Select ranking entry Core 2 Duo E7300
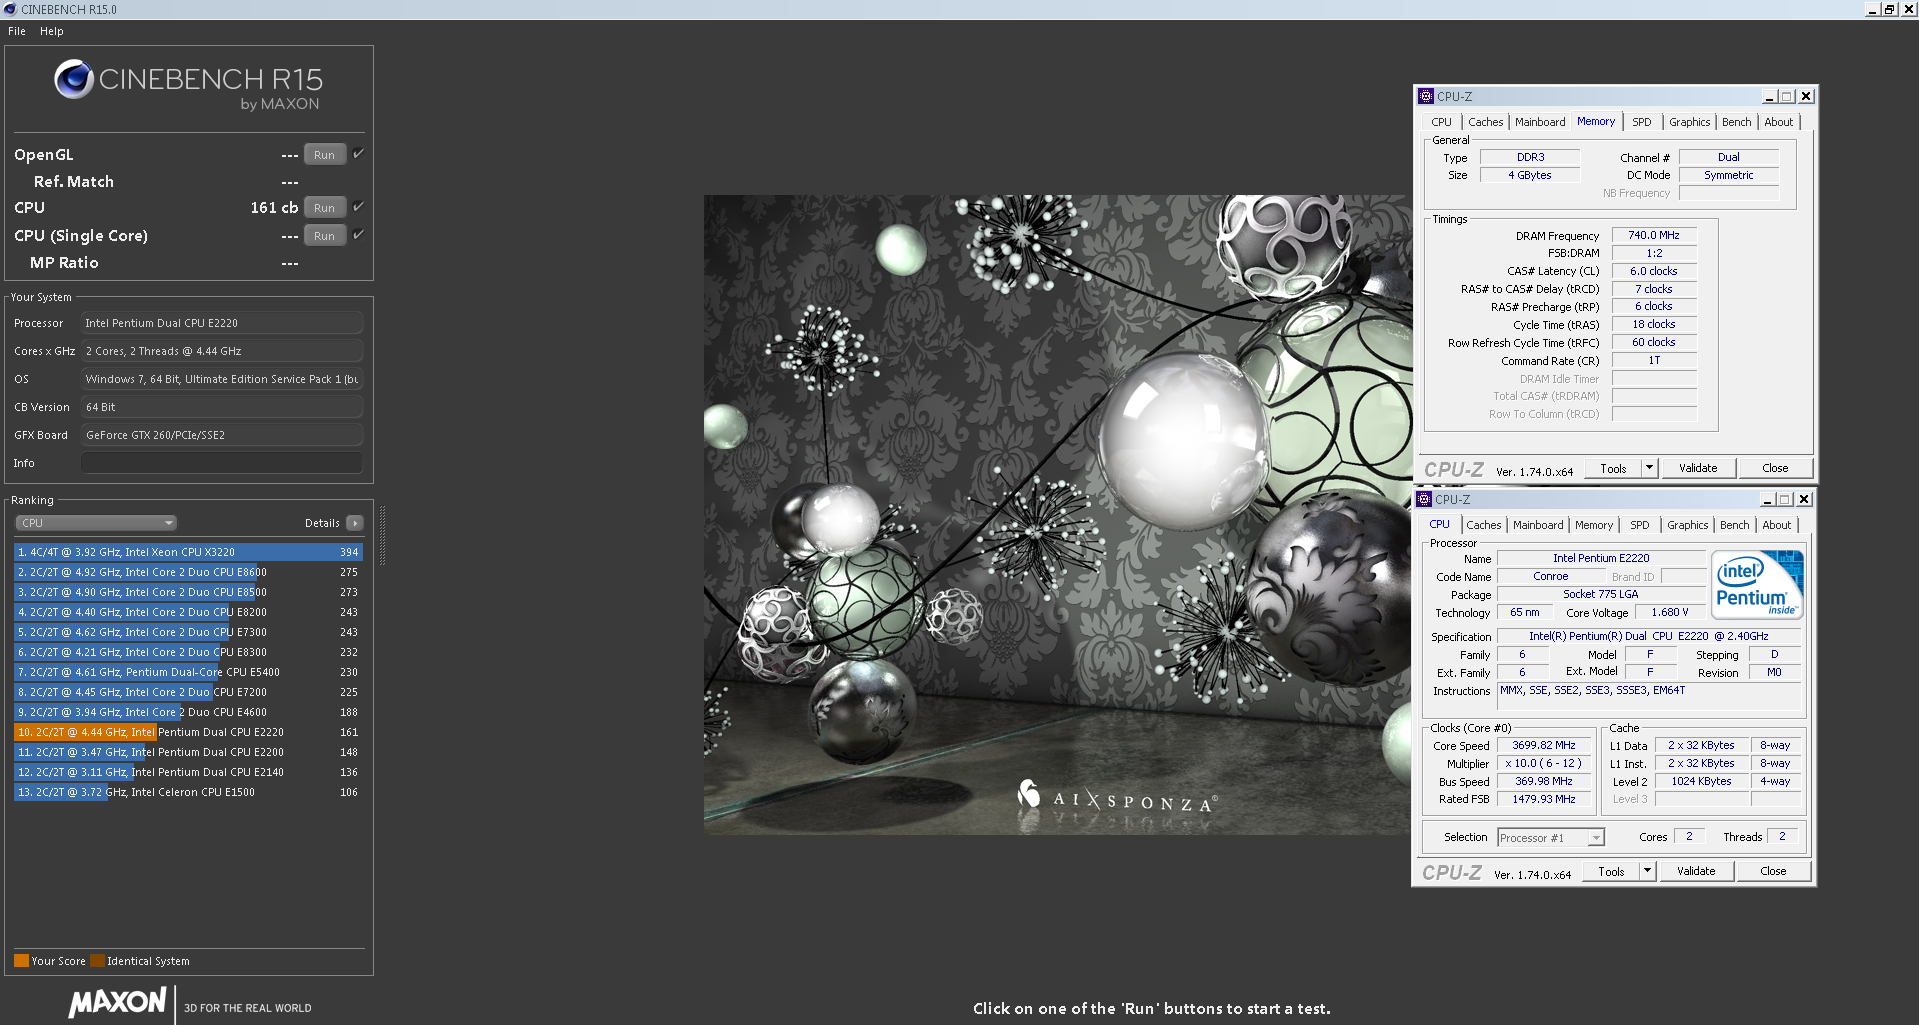 point(188,632)
